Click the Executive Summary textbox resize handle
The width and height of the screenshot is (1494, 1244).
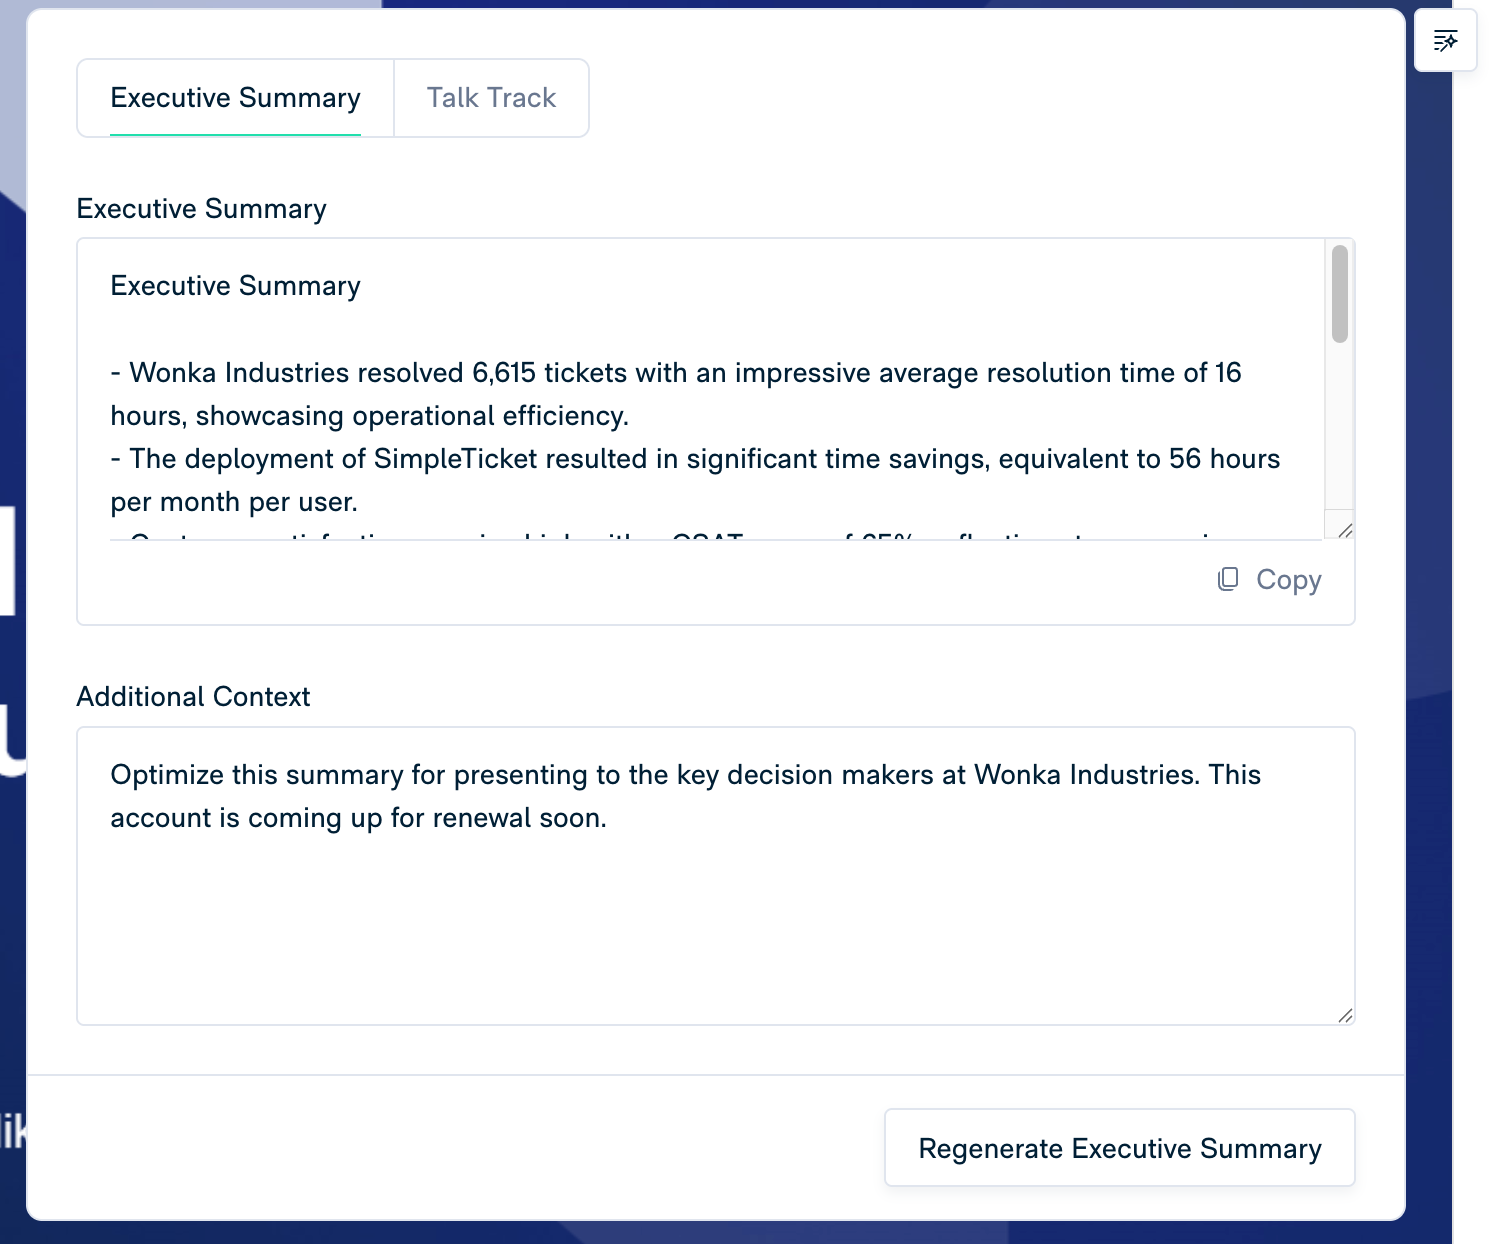point(1345,530)
